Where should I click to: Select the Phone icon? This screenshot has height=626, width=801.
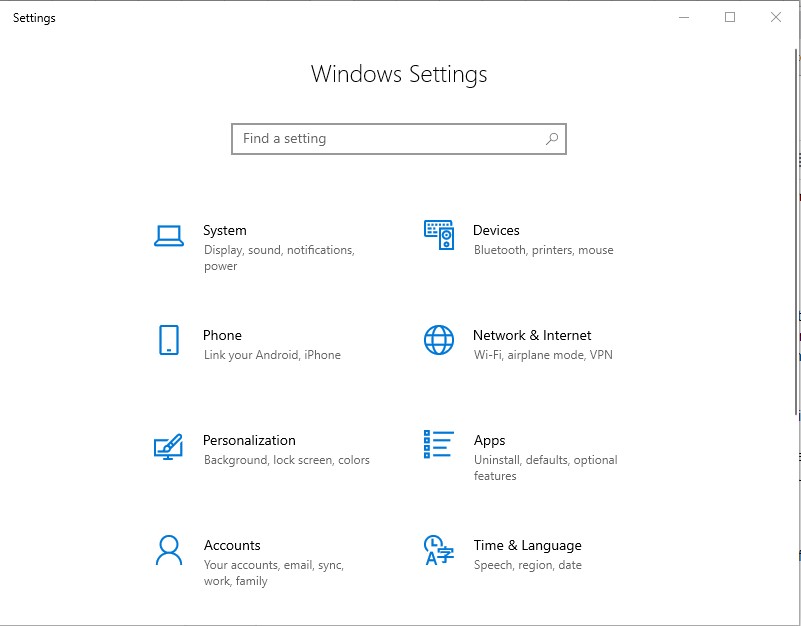169,340
